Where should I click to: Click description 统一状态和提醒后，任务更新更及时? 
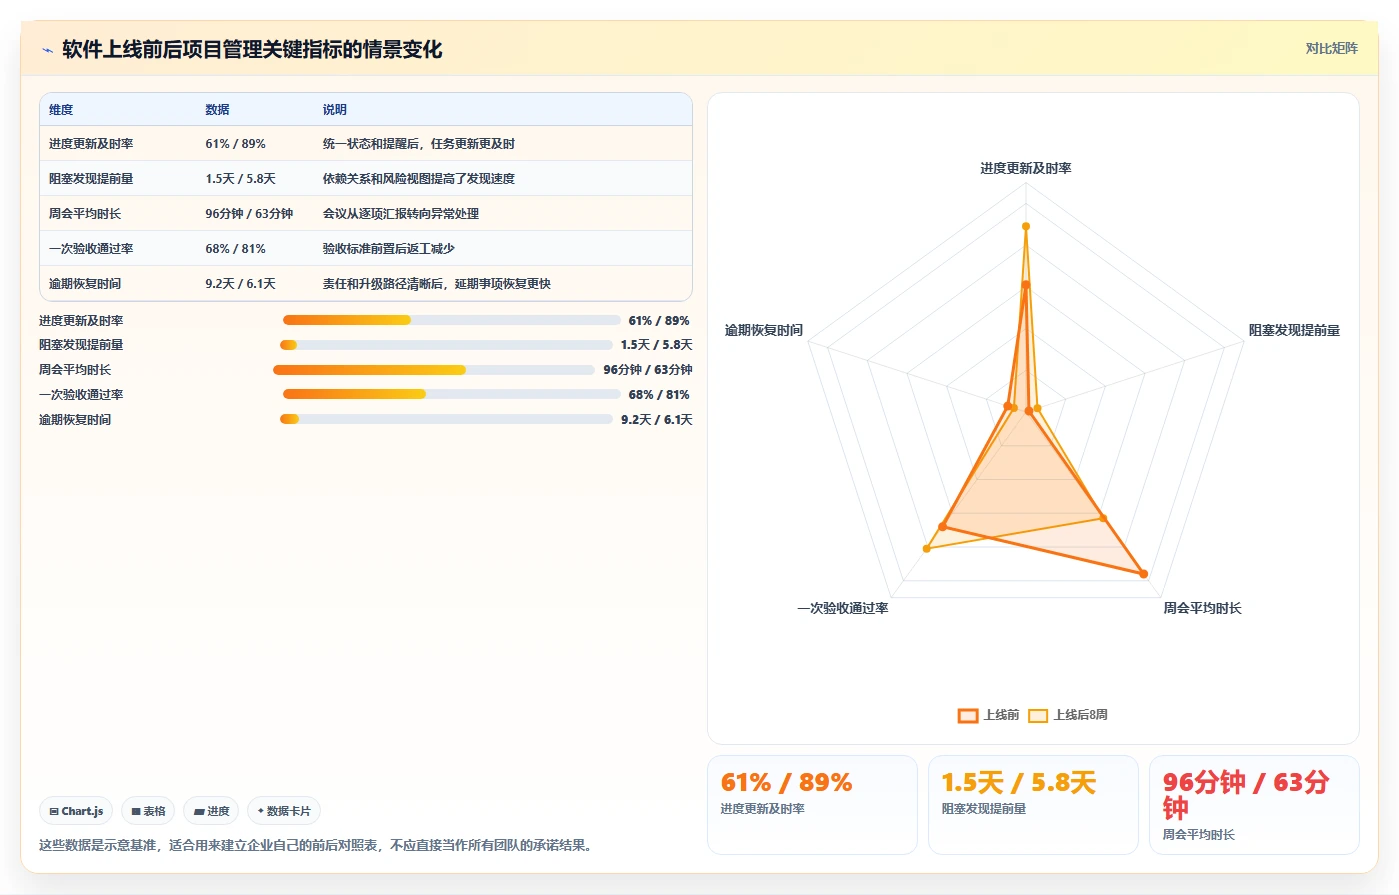[x=419, y=144]
